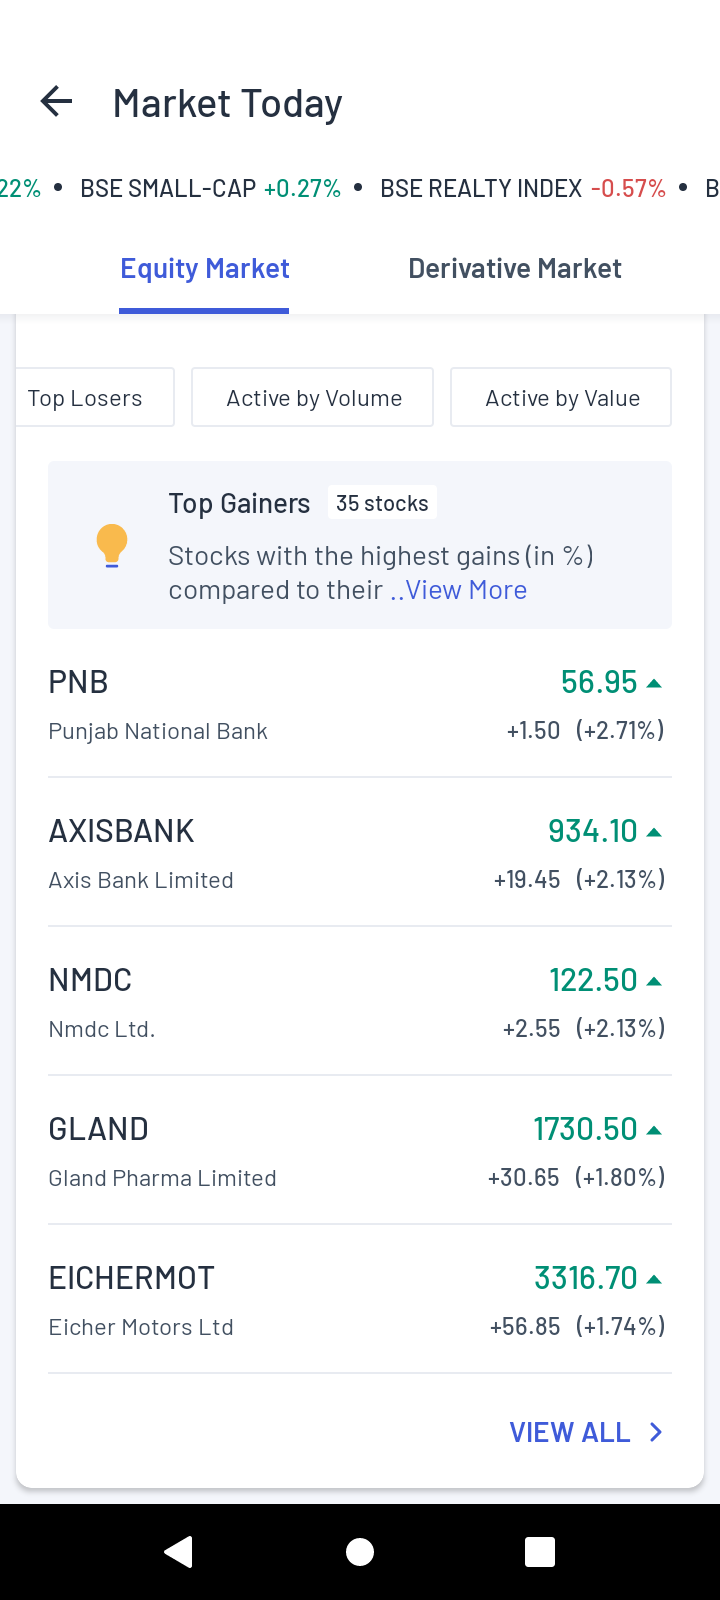This screenshot has height=1600, width=720.
Task: Switch to the Derivative Market tab
Action: pyautogui.click(x=515, y=269)
